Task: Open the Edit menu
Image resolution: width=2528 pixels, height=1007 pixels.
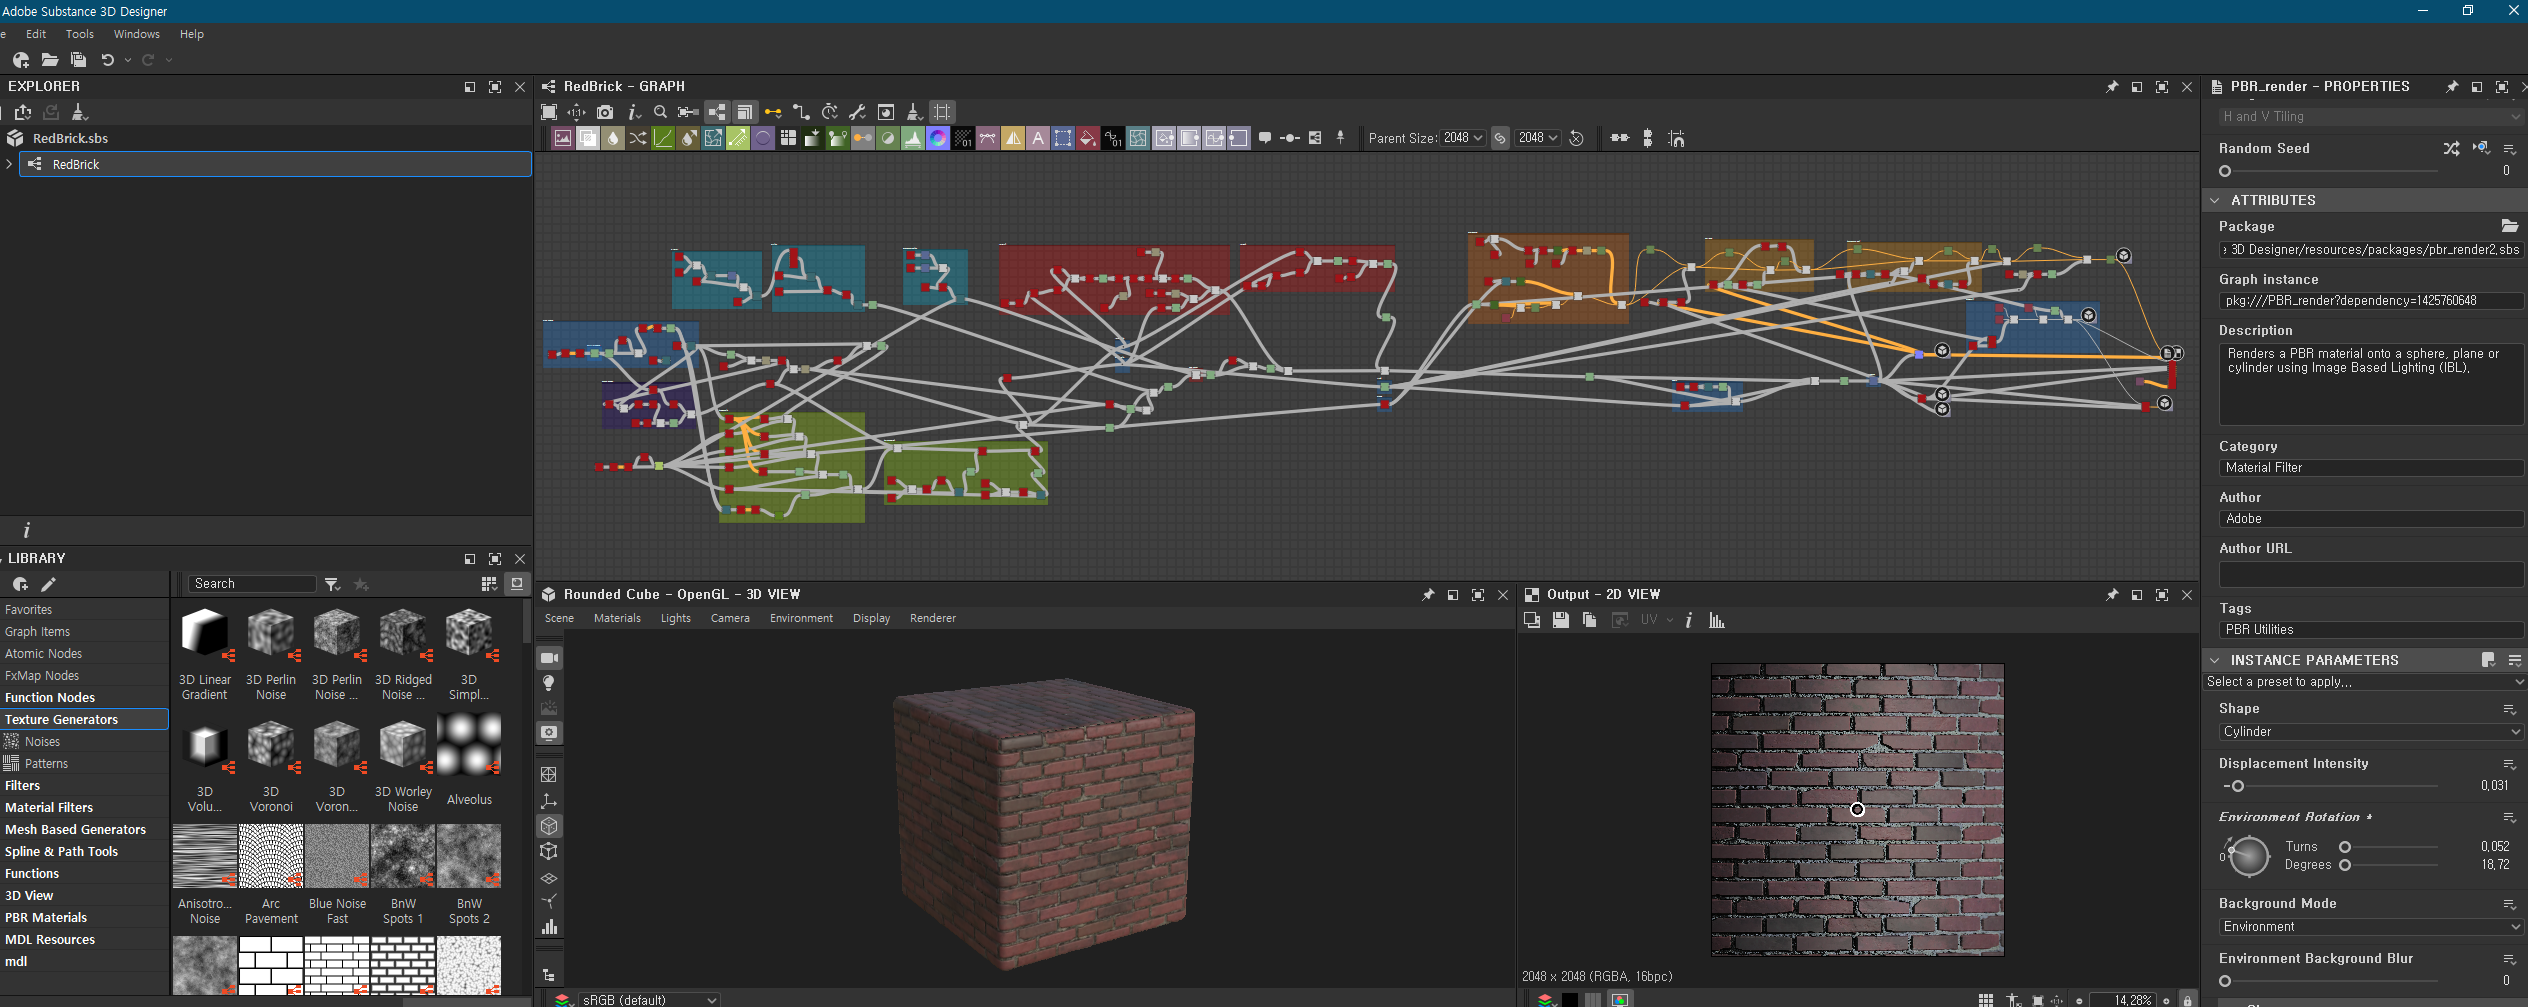Action: [x=36, y=34]
